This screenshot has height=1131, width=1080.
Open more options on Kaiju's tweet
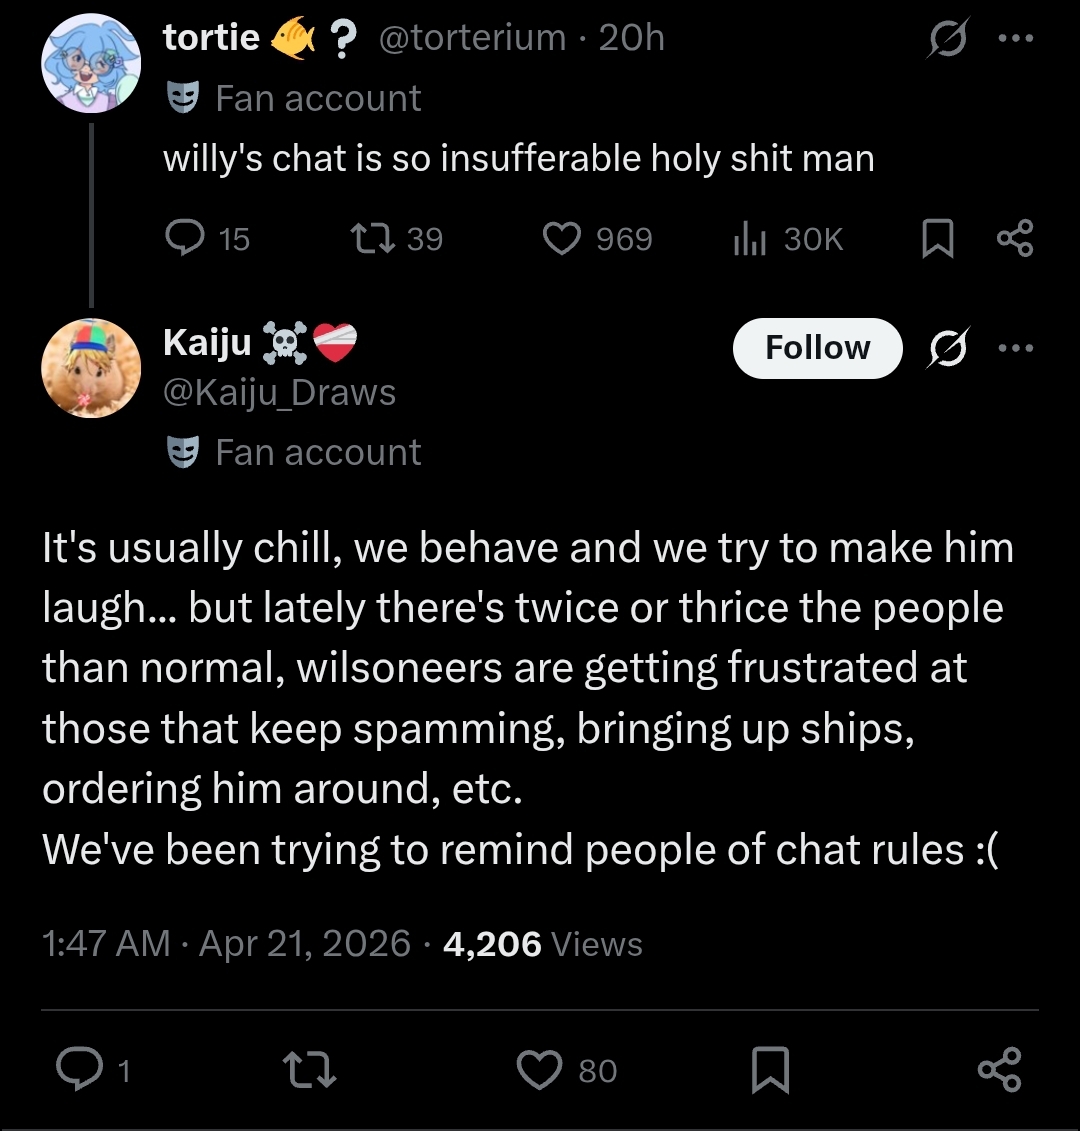tap(1016, 348)
